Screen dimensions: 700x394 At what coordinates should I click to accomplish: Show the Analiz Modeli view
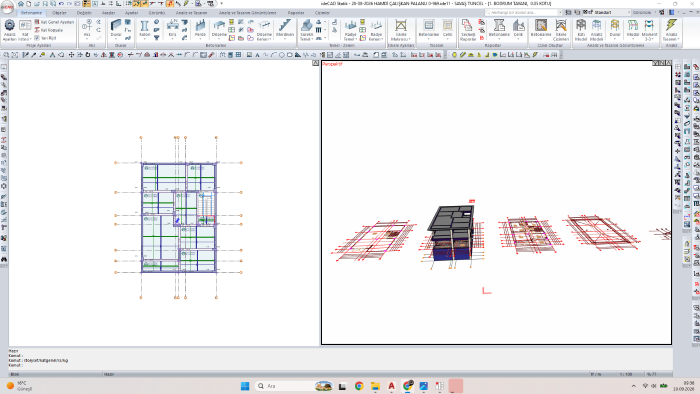pos(596,30)
